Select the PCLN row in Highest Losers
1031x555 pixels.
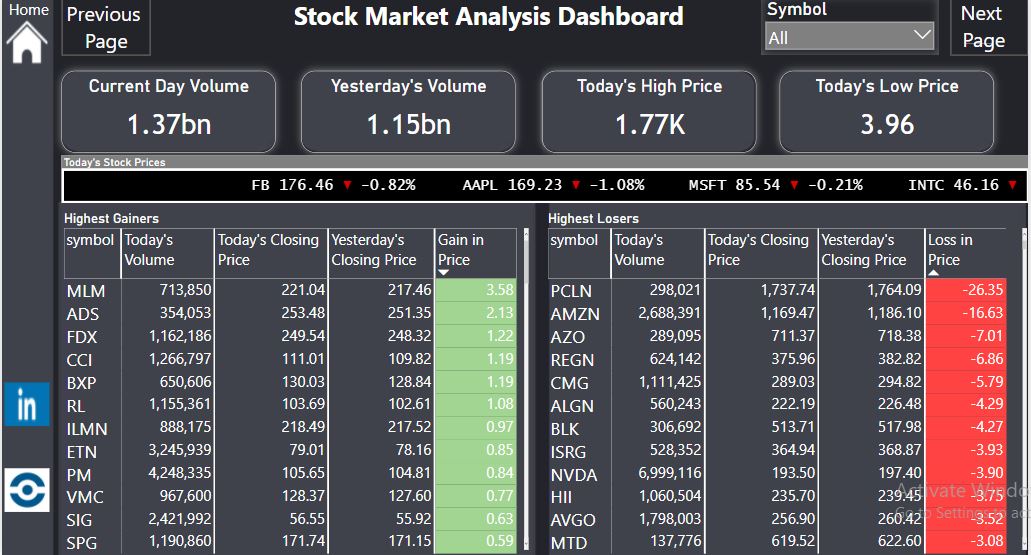(777, 290)
